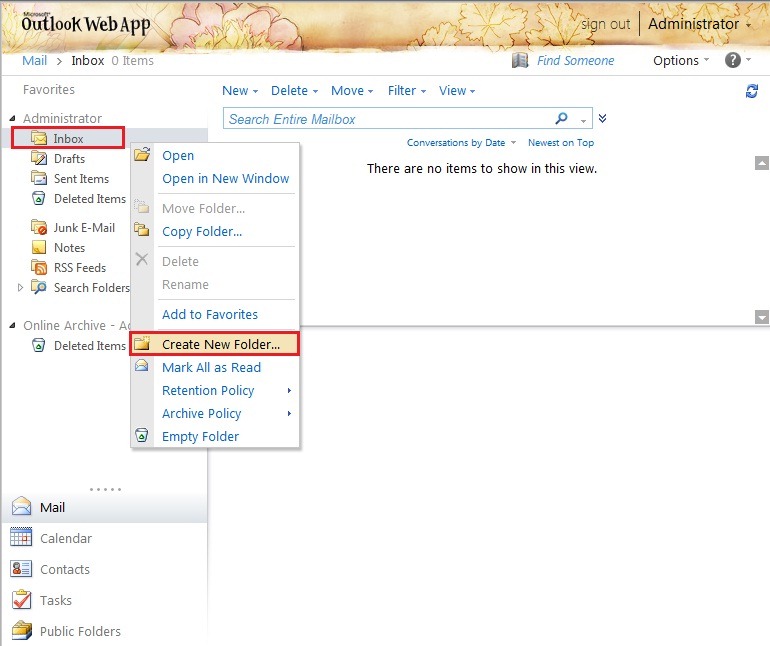The height and width of the screenshot is (646, 770).
Task: Open the Retention Policy submenu
Action: (208, 390)
